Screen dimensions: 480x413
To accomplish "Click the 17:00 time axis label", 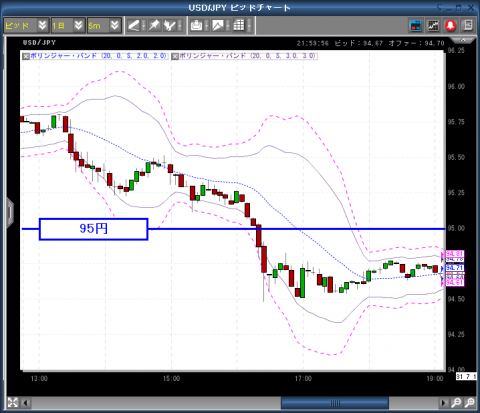I will (x=303, y=379).
